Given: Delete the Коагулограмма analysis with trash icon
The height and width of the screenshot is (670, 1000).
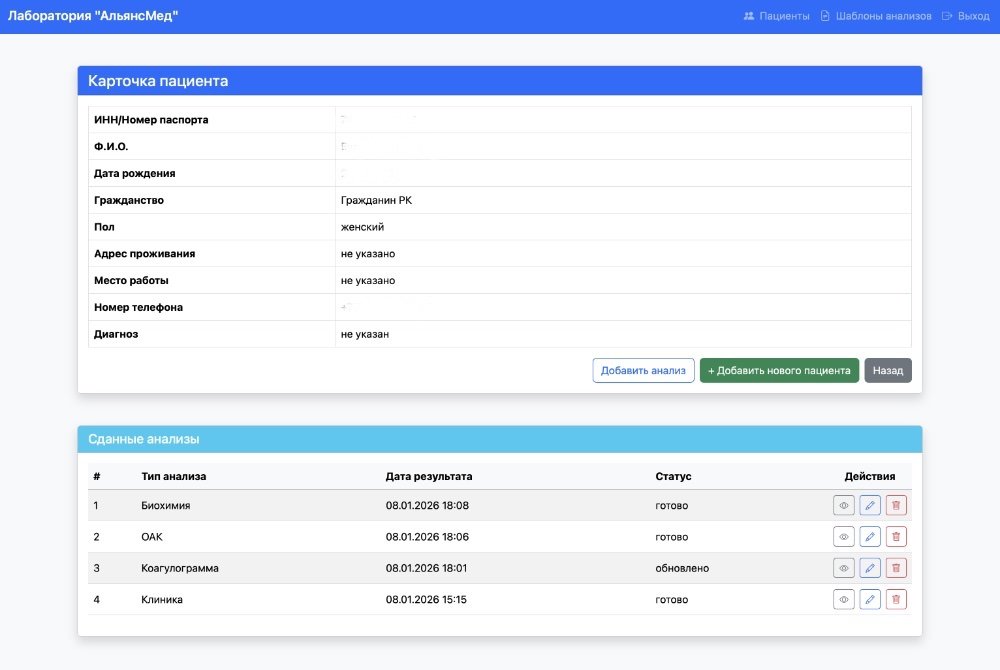Looking at the screenshot, I should (x=895, y=567).
